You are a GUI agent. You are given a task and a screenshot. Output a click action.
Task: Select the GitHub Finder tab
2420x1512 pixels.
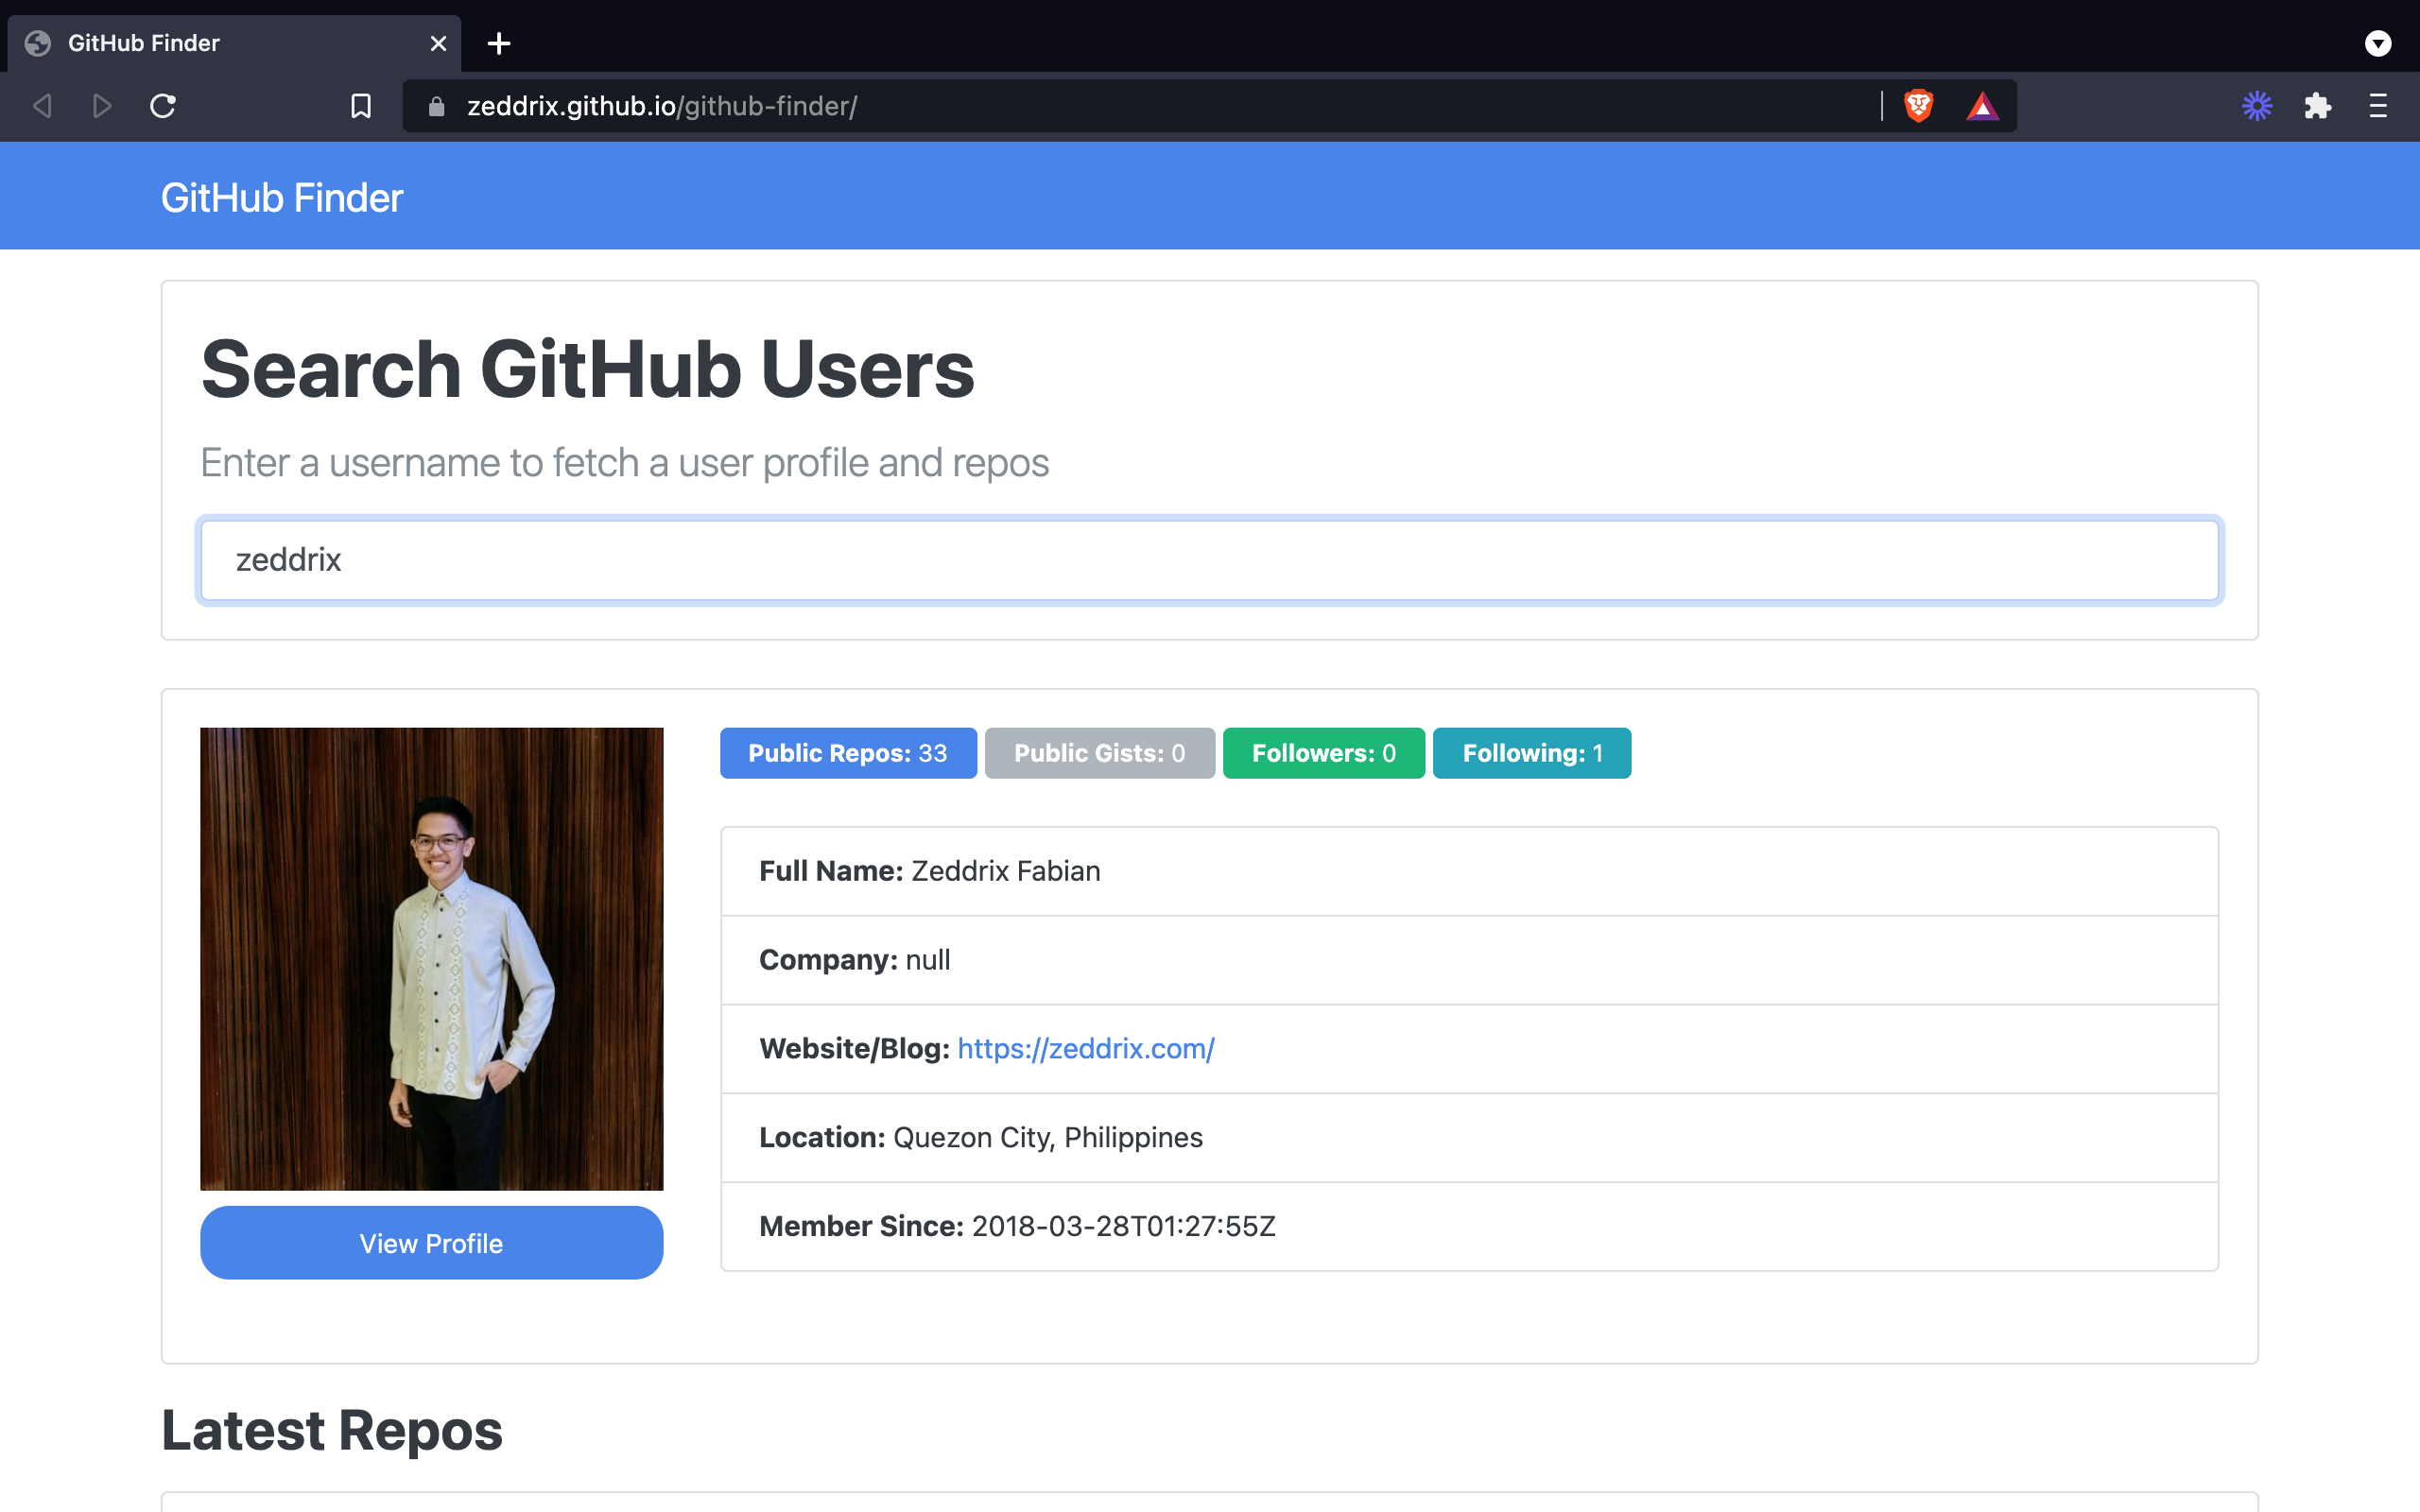234,43
